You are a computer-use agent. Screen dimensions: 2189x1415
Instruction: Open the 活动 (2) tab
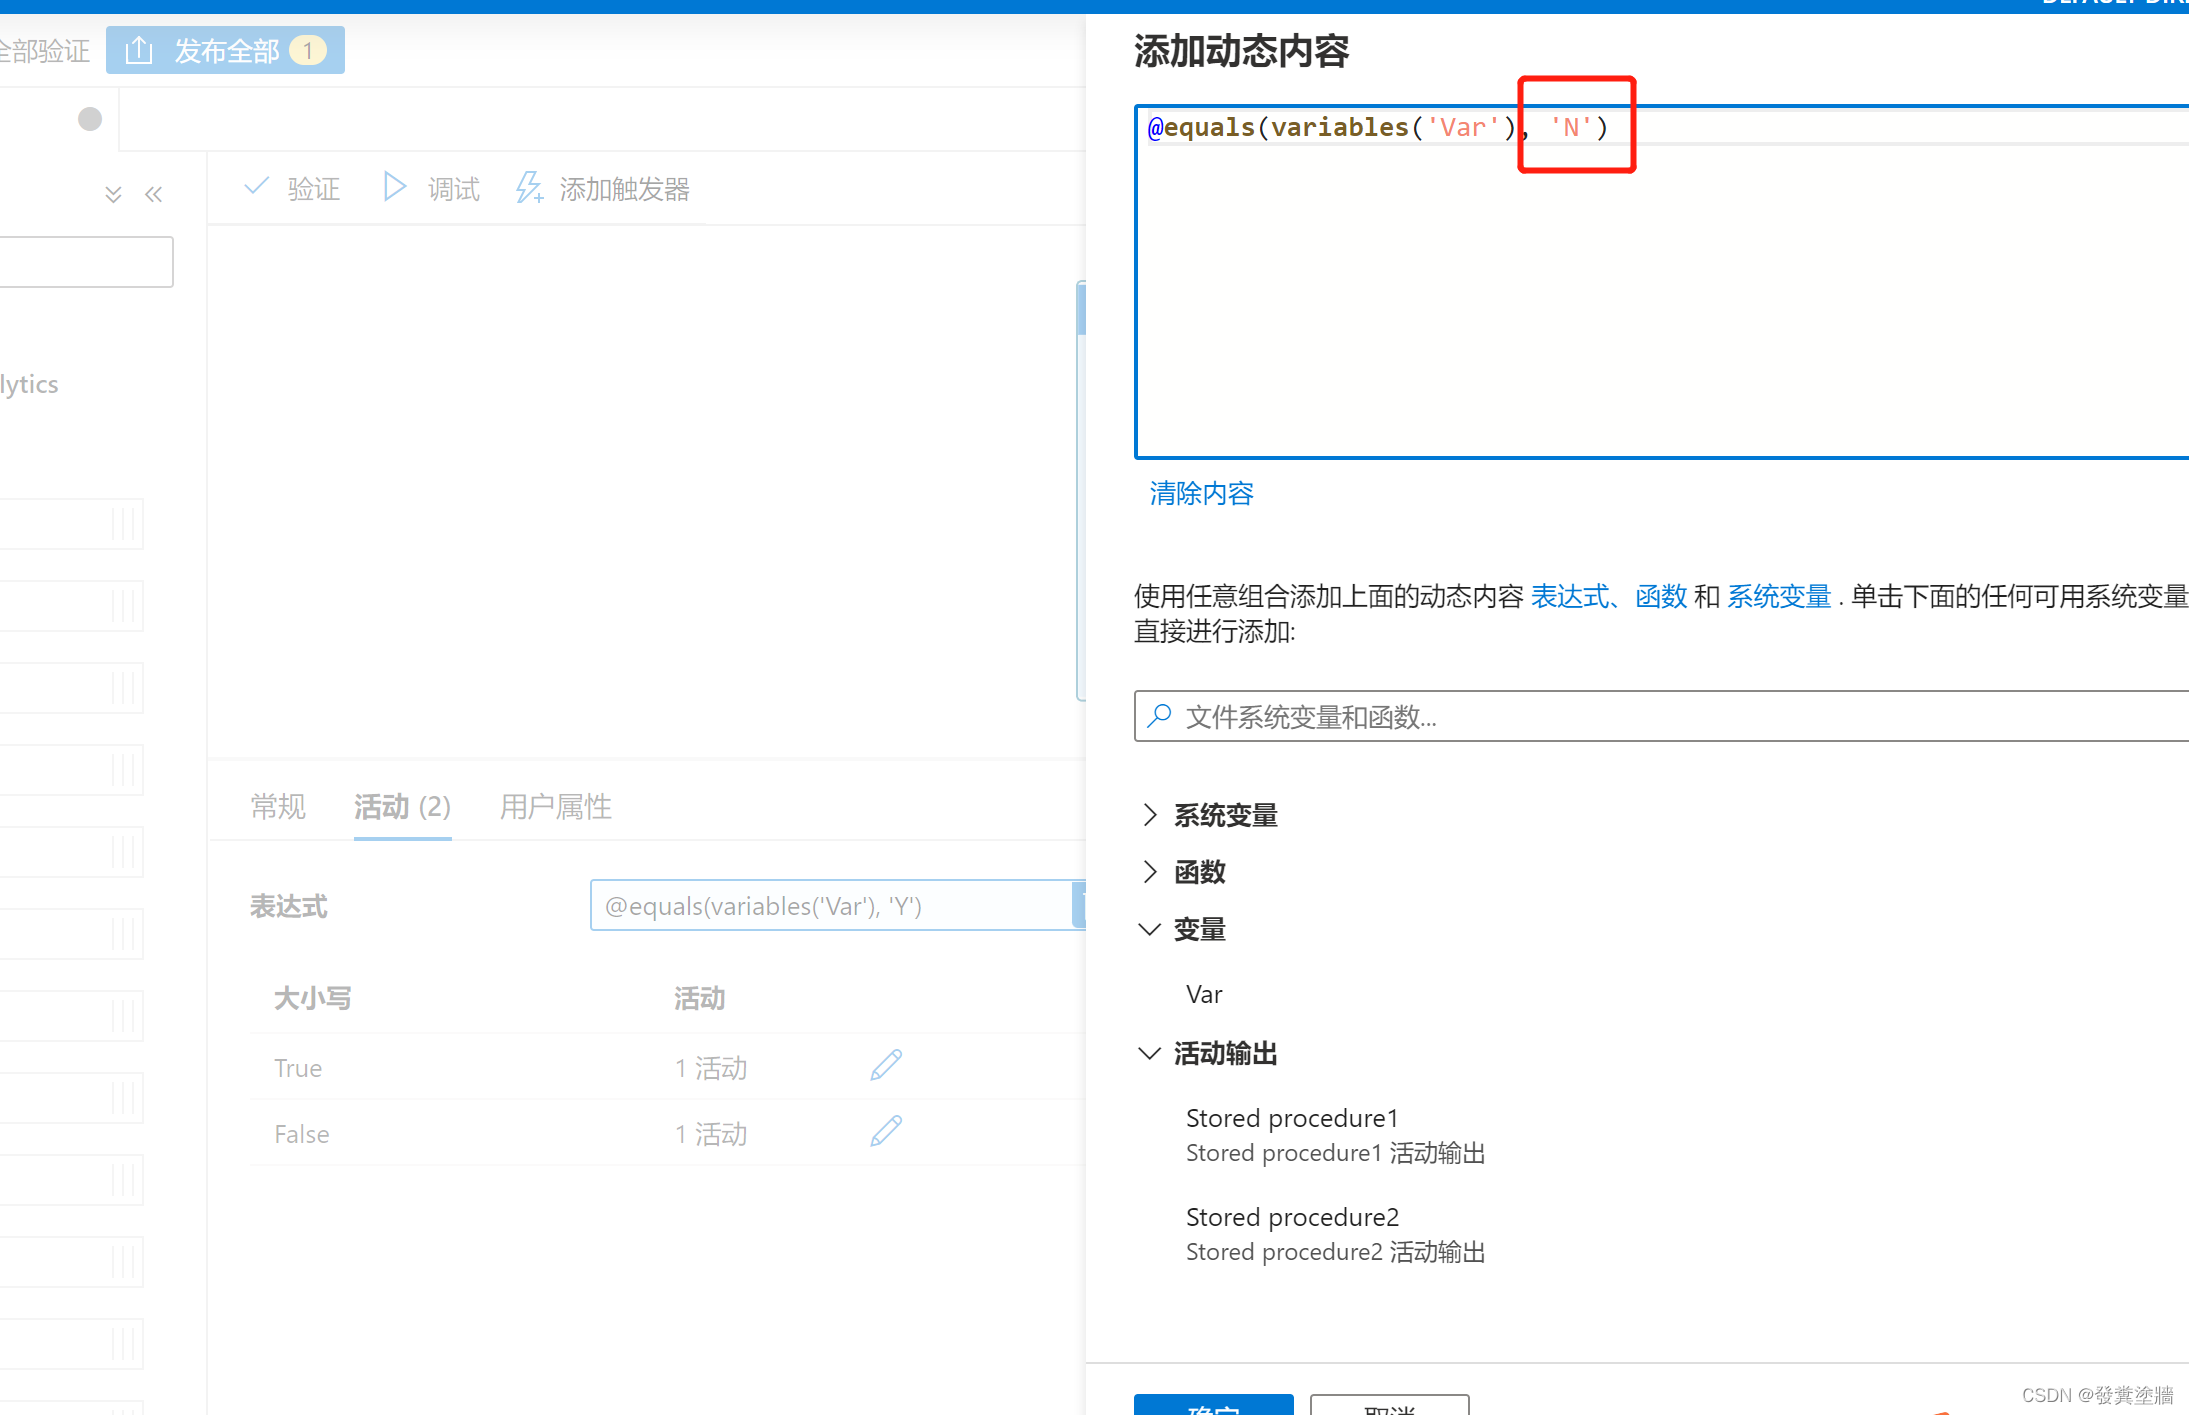tap(402, 806)
